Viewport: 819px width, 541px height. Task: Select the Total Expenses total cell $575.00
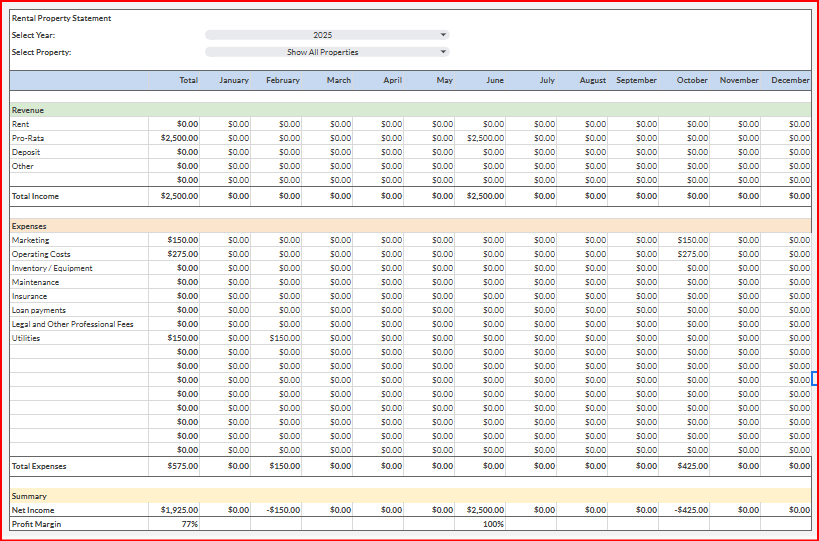(x=174, y=466)
